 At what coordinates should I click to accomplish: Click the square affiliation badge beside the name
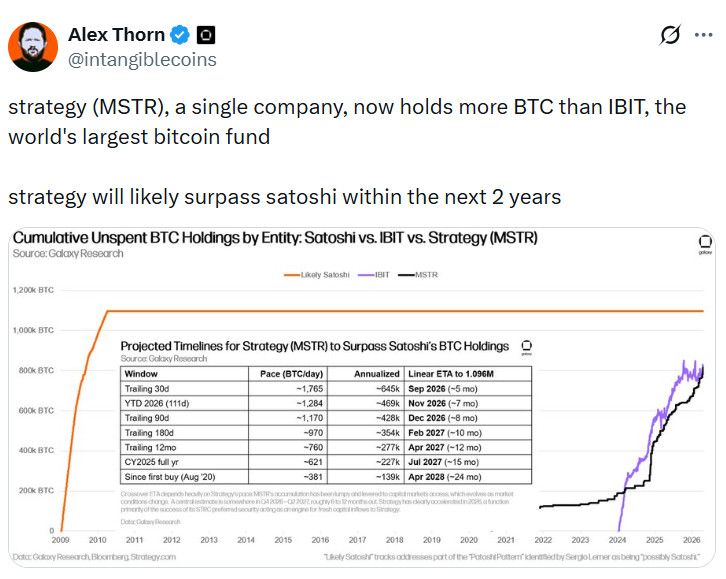coord(206,35)
